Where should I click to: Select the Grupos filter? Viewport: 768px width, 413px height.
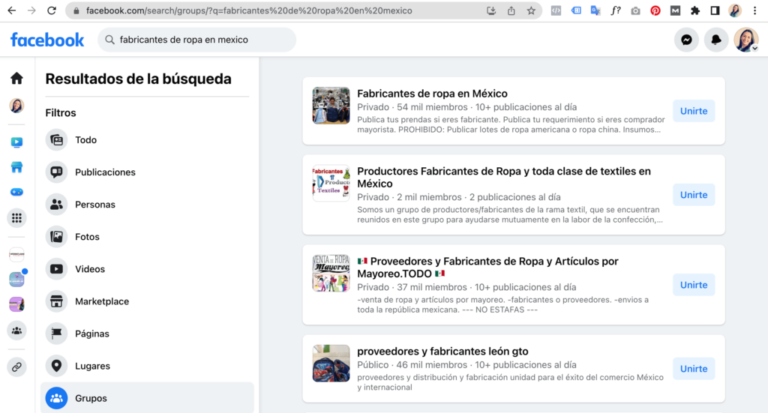pos(147,398)
